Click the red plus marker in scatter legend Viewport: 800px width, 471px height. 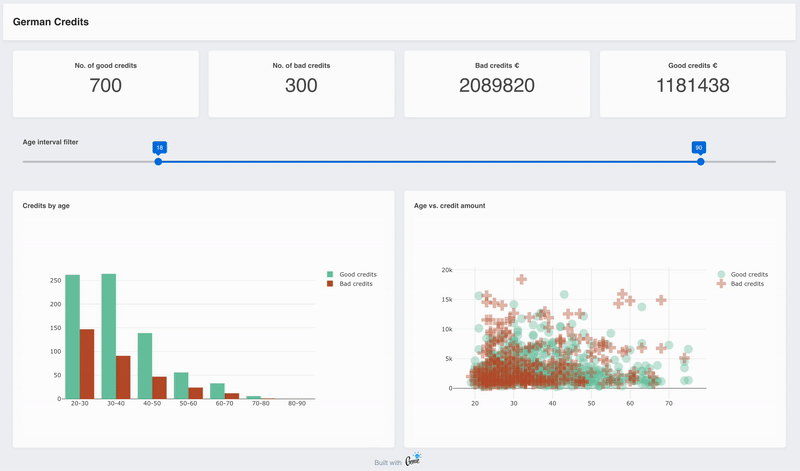click(x=721, y=284)
